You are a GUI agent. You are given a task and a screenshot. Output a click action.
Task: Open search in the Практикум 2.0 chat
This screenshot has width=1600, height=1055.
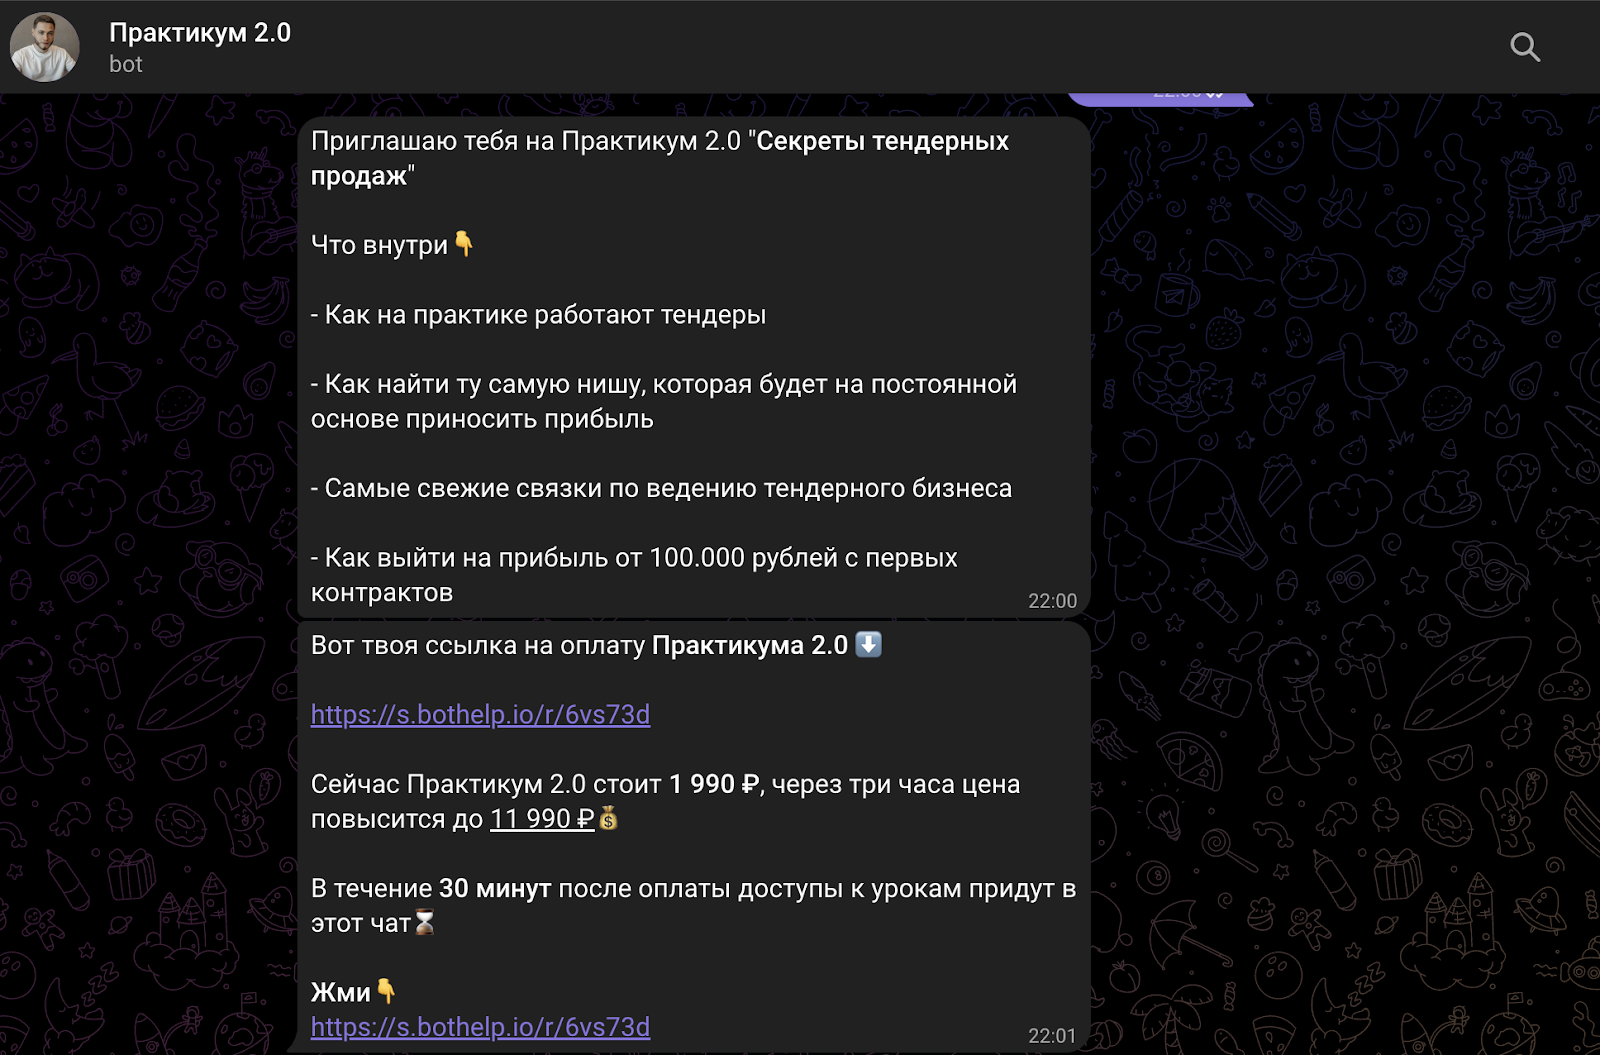click(x=1524, y=47)
